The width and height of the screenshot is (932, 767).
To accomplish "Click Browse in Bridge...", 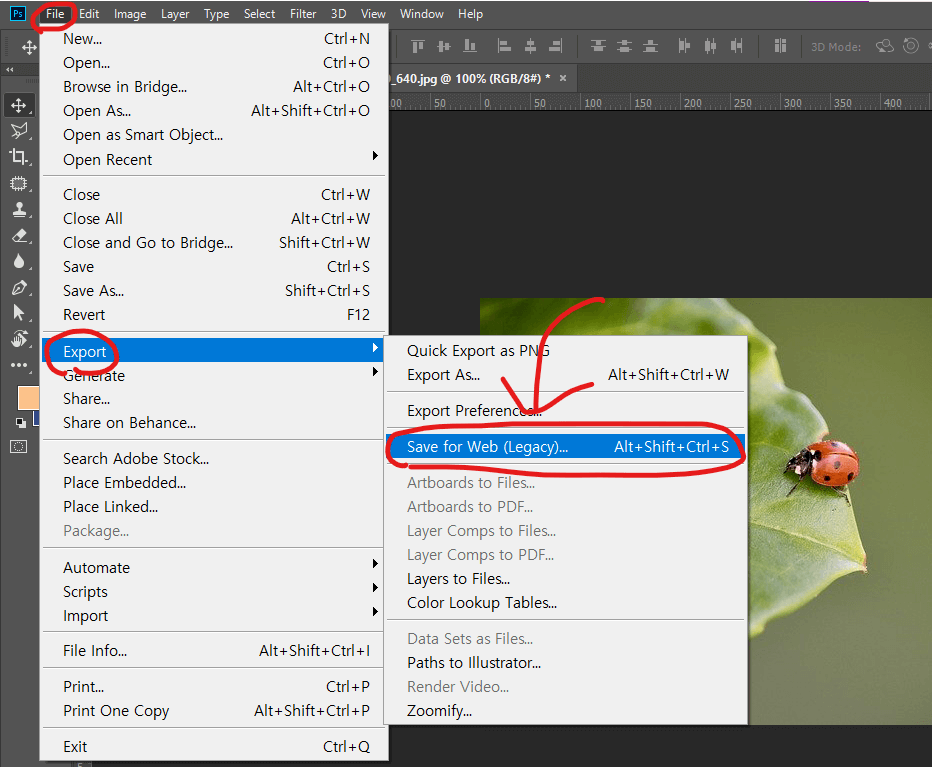I will coord(214,87).
